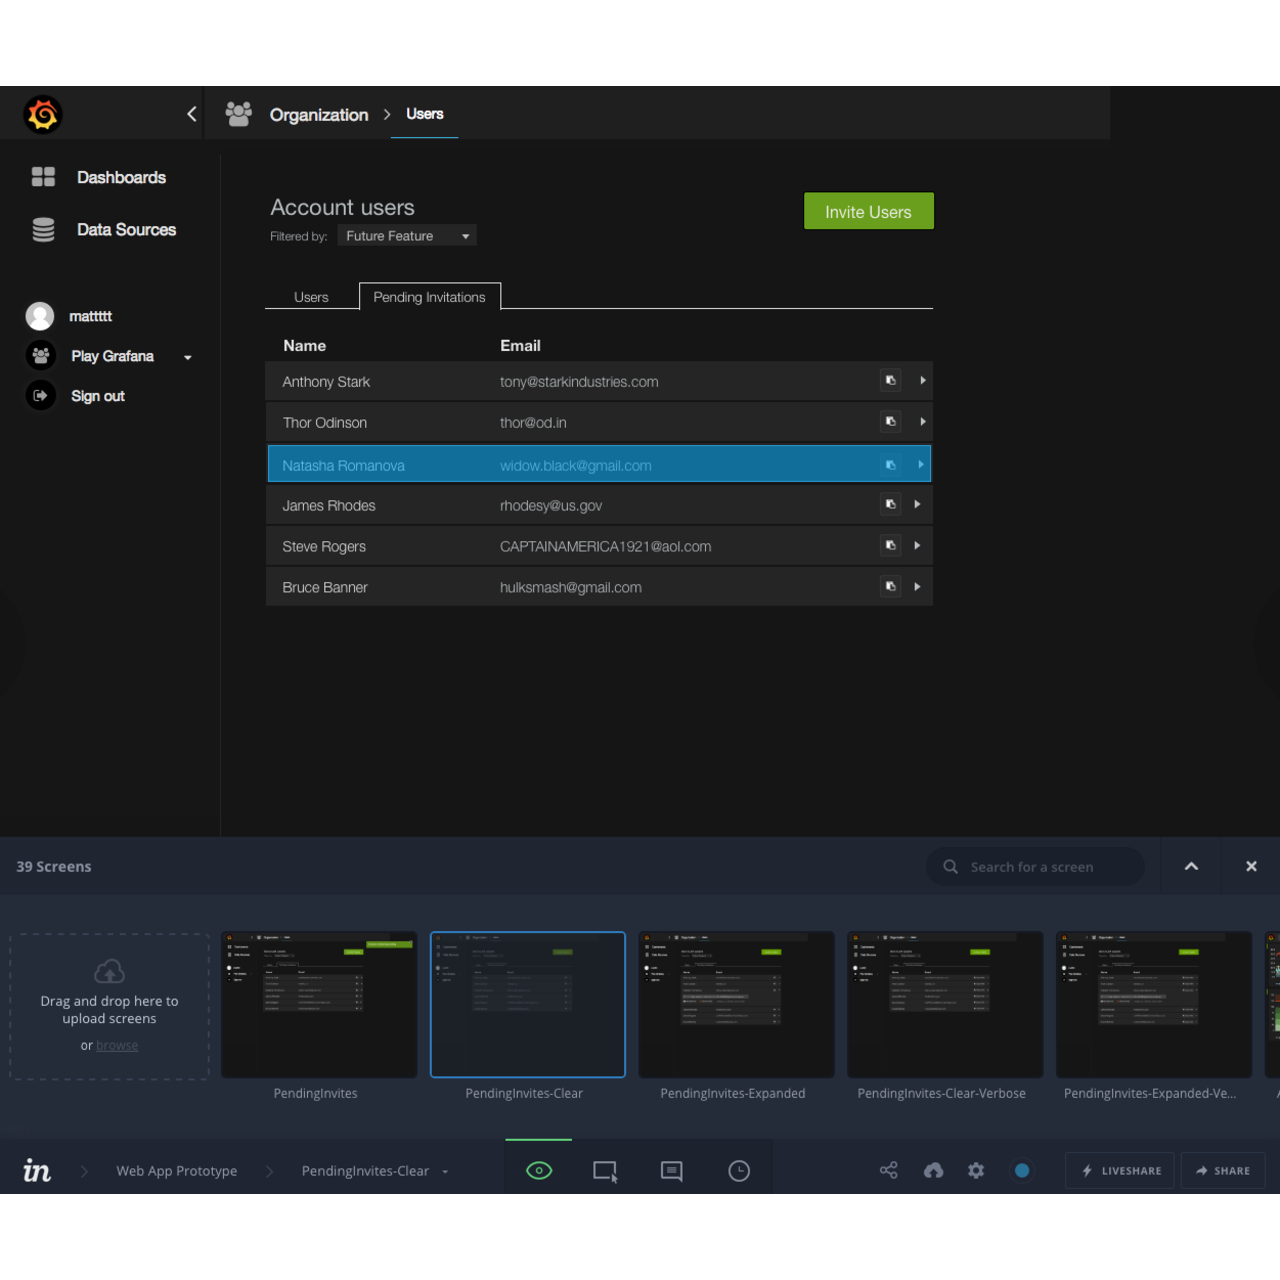Expand the Play Grafana dropdown

[187, 356]
